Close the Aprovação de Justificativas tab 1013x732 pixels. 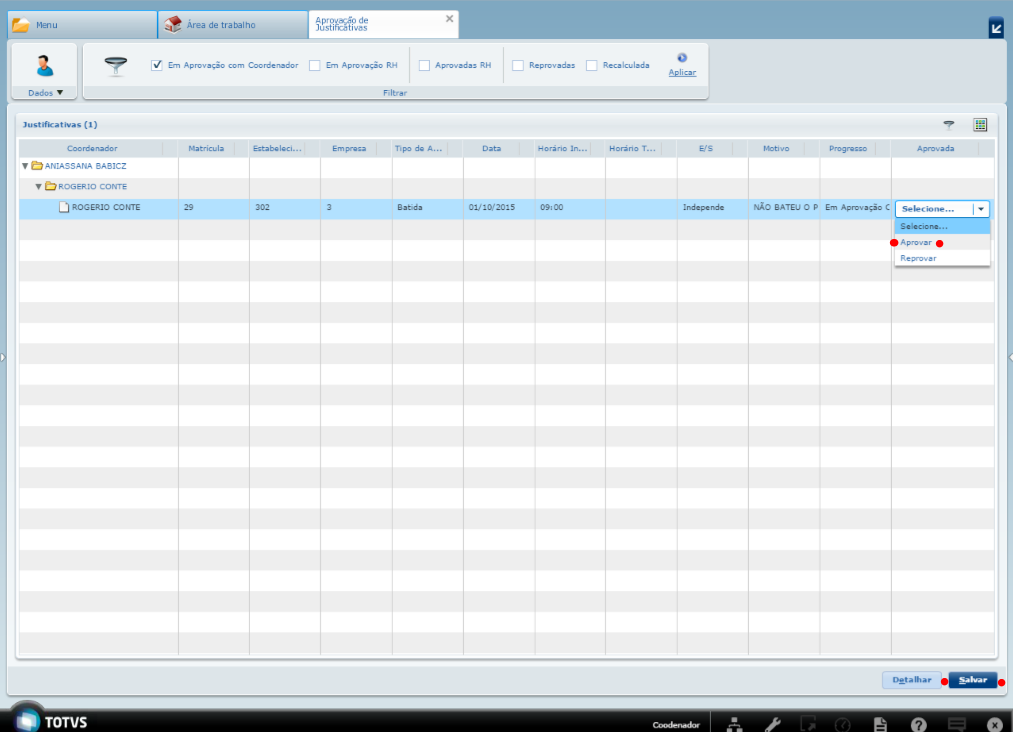(450, 19)
